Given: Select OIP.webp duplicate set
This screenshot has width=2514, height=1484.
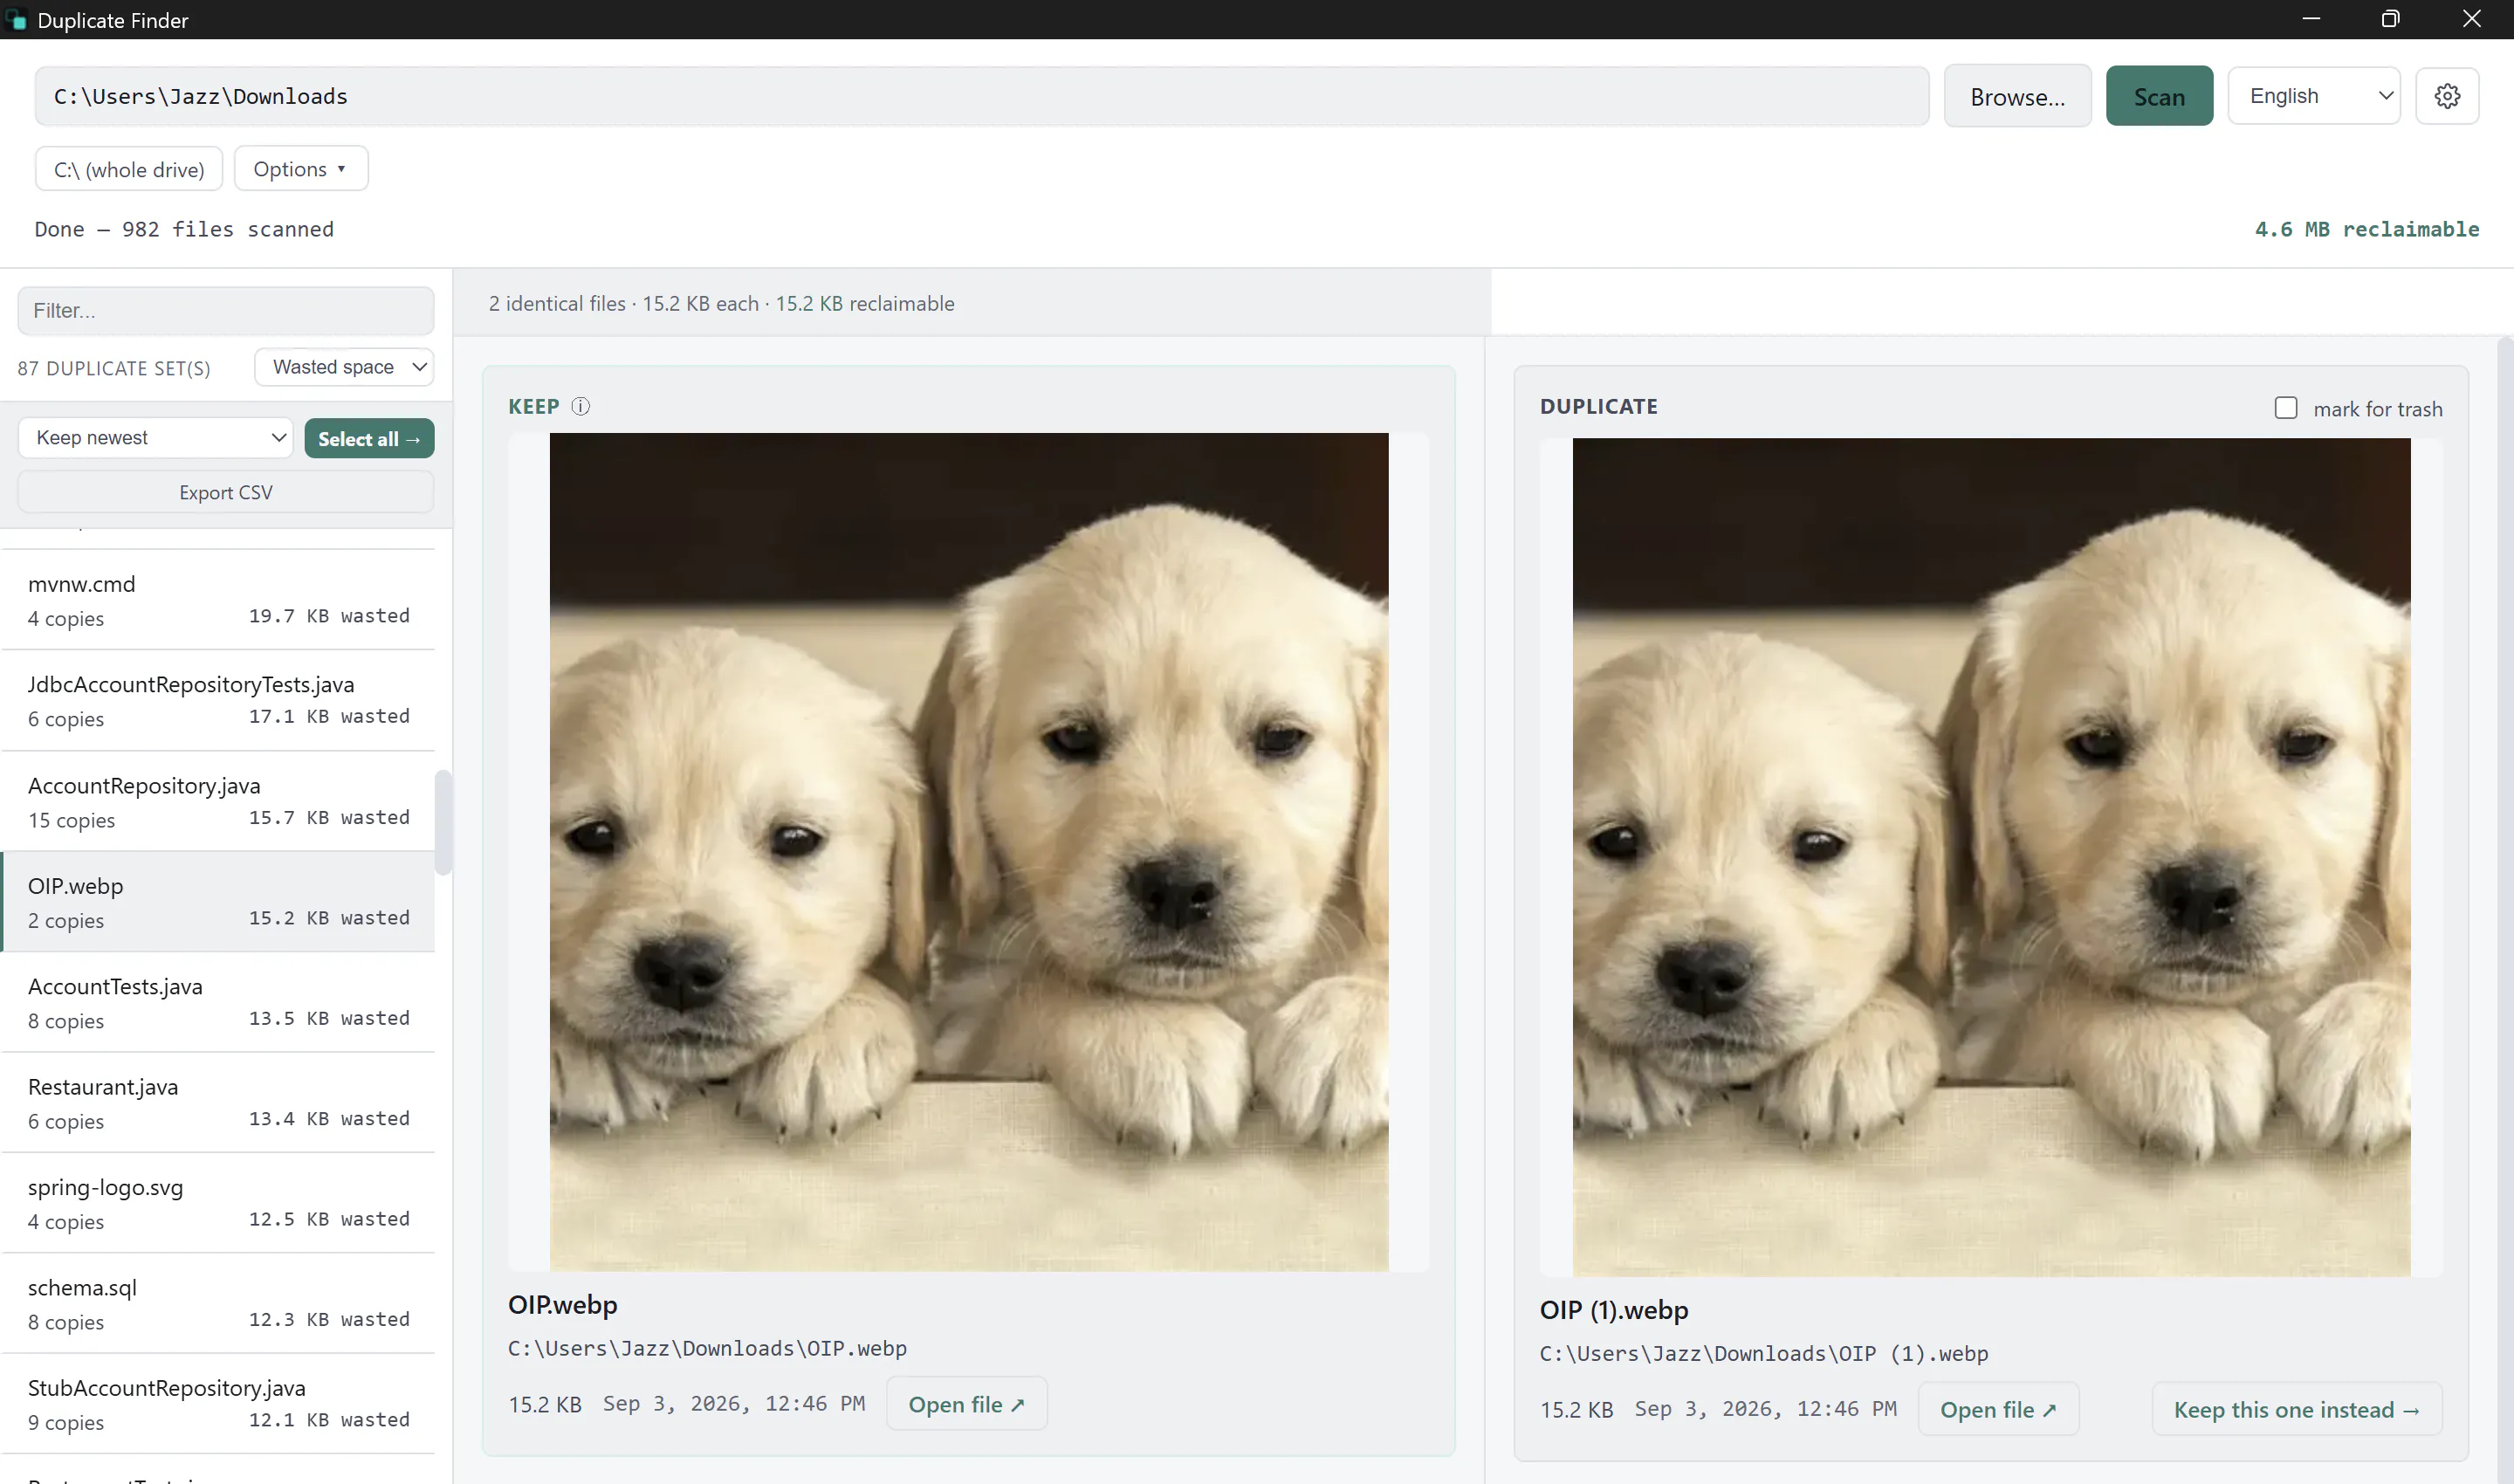Looking at the screenshot, I should [218, 902].
